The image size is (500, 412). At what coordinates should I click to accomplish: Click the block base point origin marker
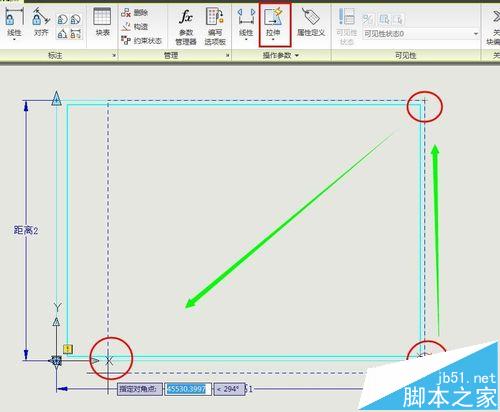(x=56, y=360)
